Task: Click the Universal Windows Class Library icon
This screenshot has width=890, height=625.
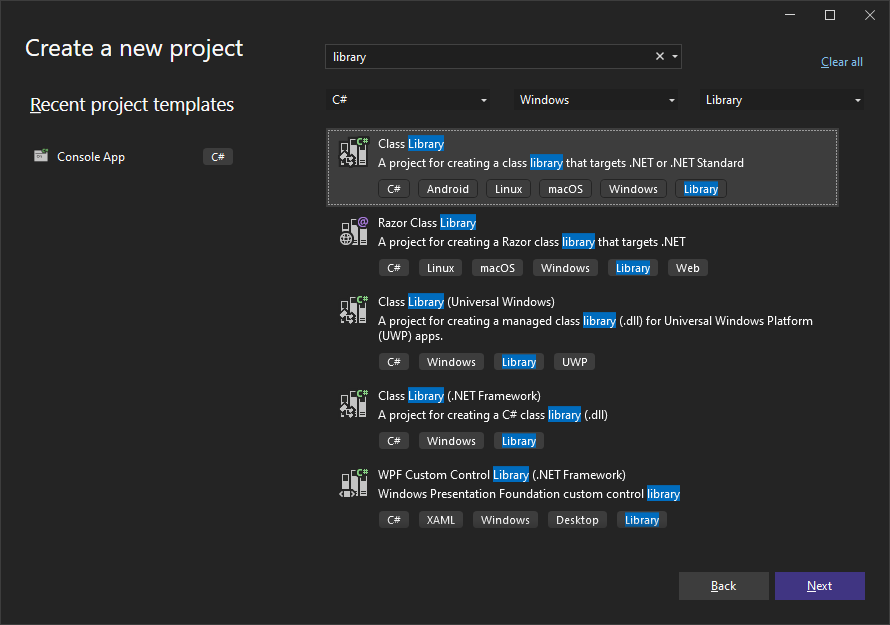Action: [x=354, y=310]
